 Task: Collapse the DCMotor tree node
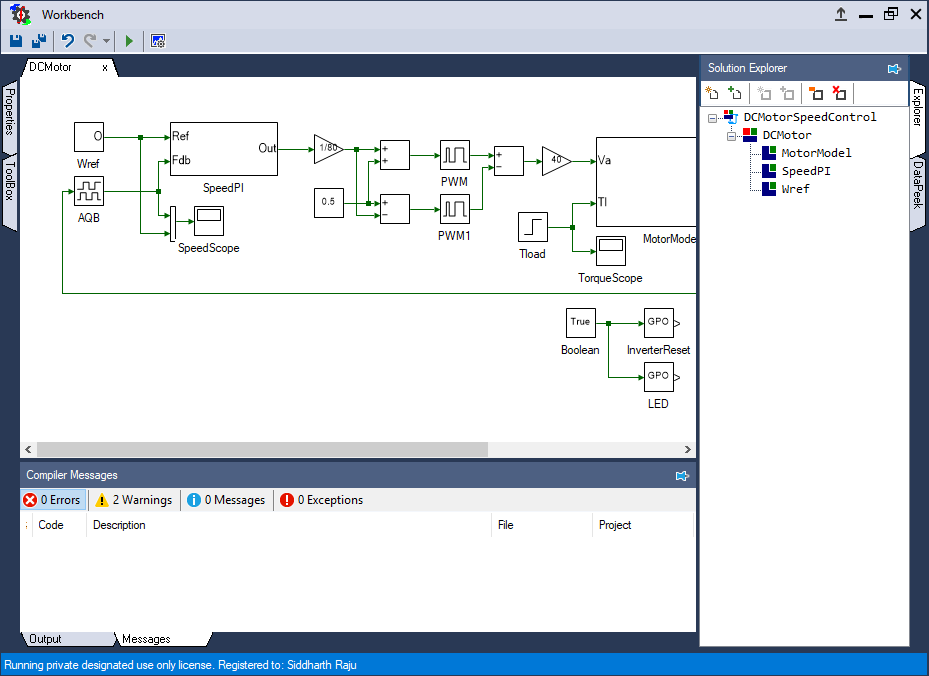(x=731, y=136)
